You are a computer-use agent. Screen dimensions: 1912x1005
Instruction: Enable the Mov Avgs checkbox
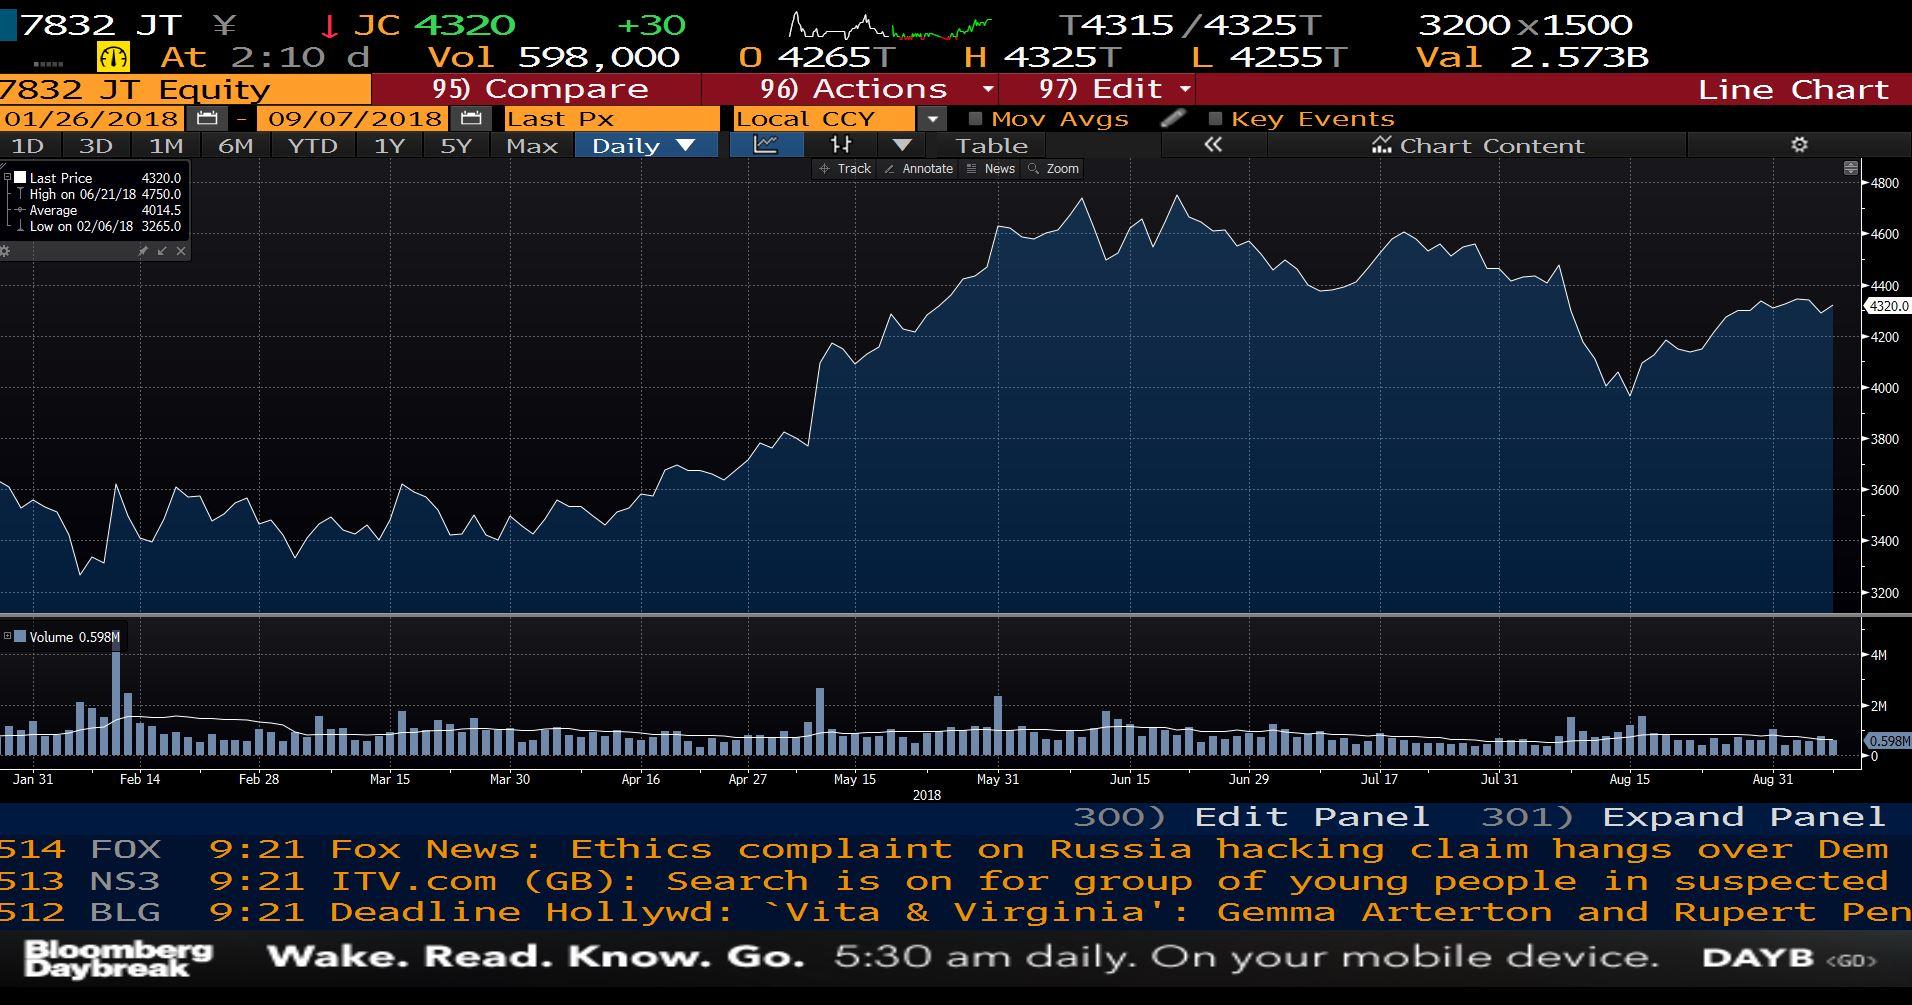tap(974, 118)
